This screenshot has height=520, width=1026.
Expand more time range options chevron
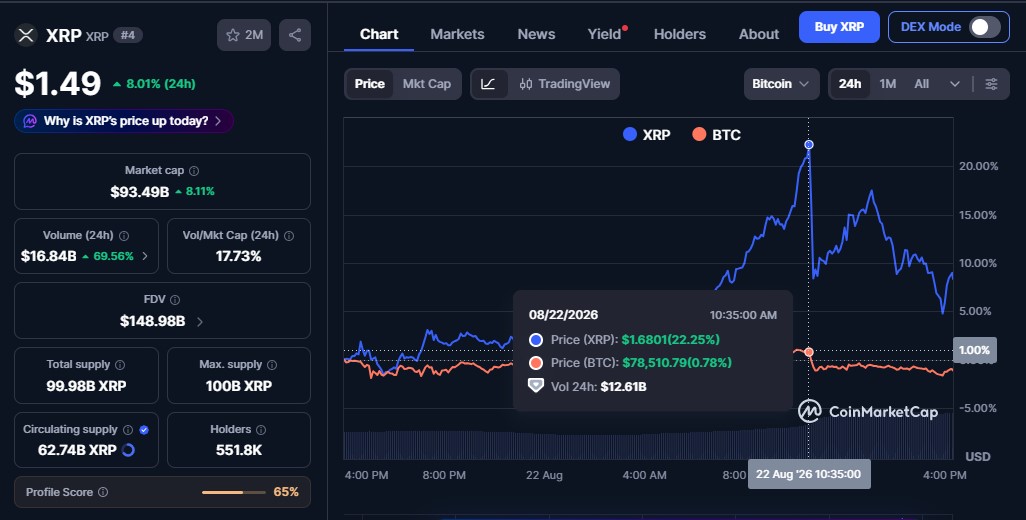pos(955,84)
